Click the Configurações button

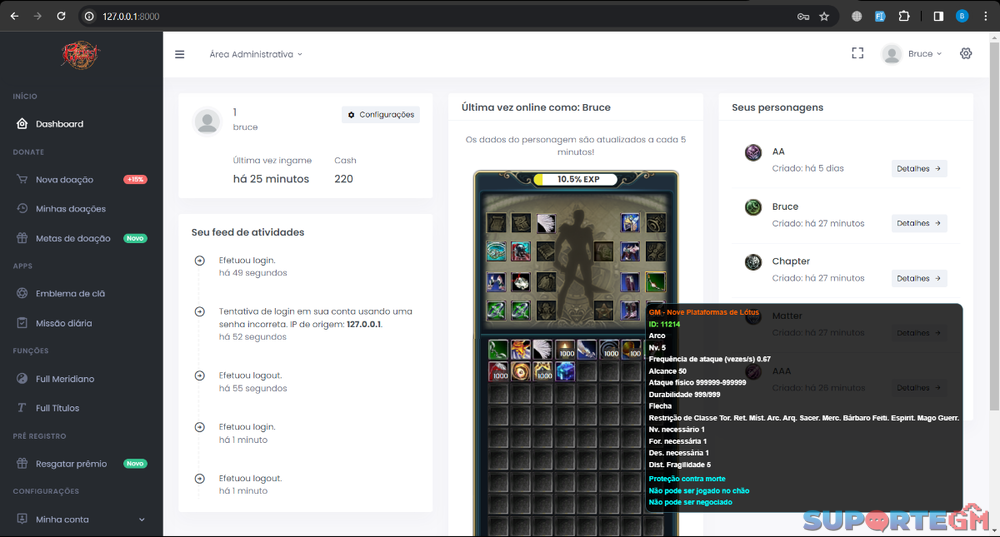pyautogui.click(x=380, y=115)
